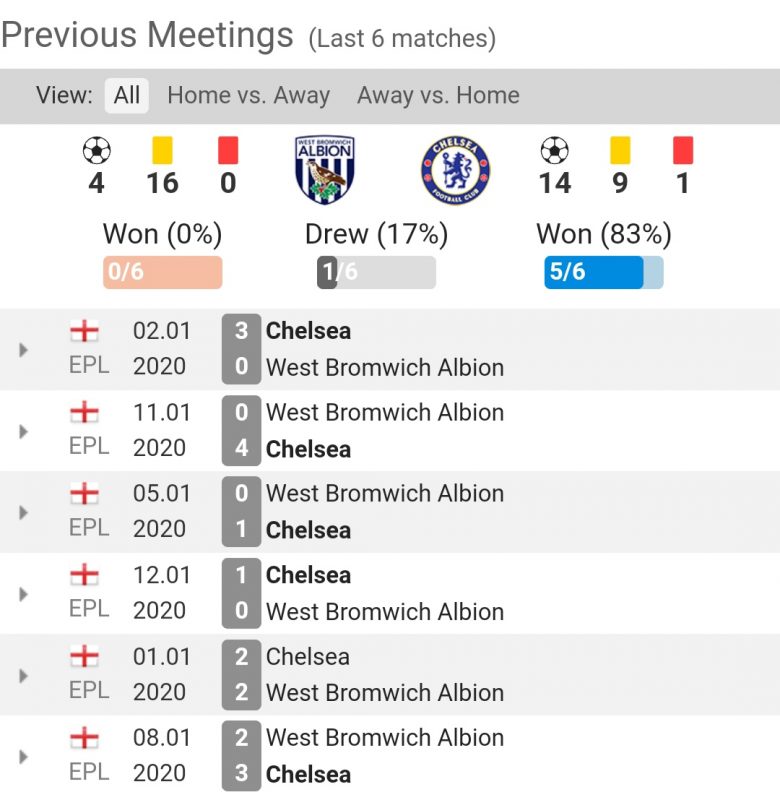This screenshot has height=800, width=780.
Task: Click West Brom's goals football icon
Action: [96, 151]
